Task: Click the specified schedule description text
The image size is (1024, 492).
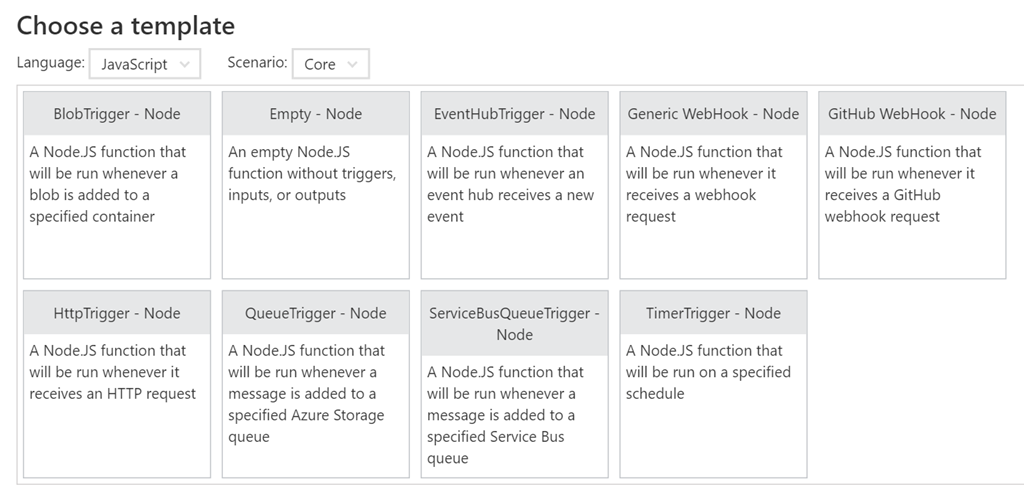Action: [708, 372]
